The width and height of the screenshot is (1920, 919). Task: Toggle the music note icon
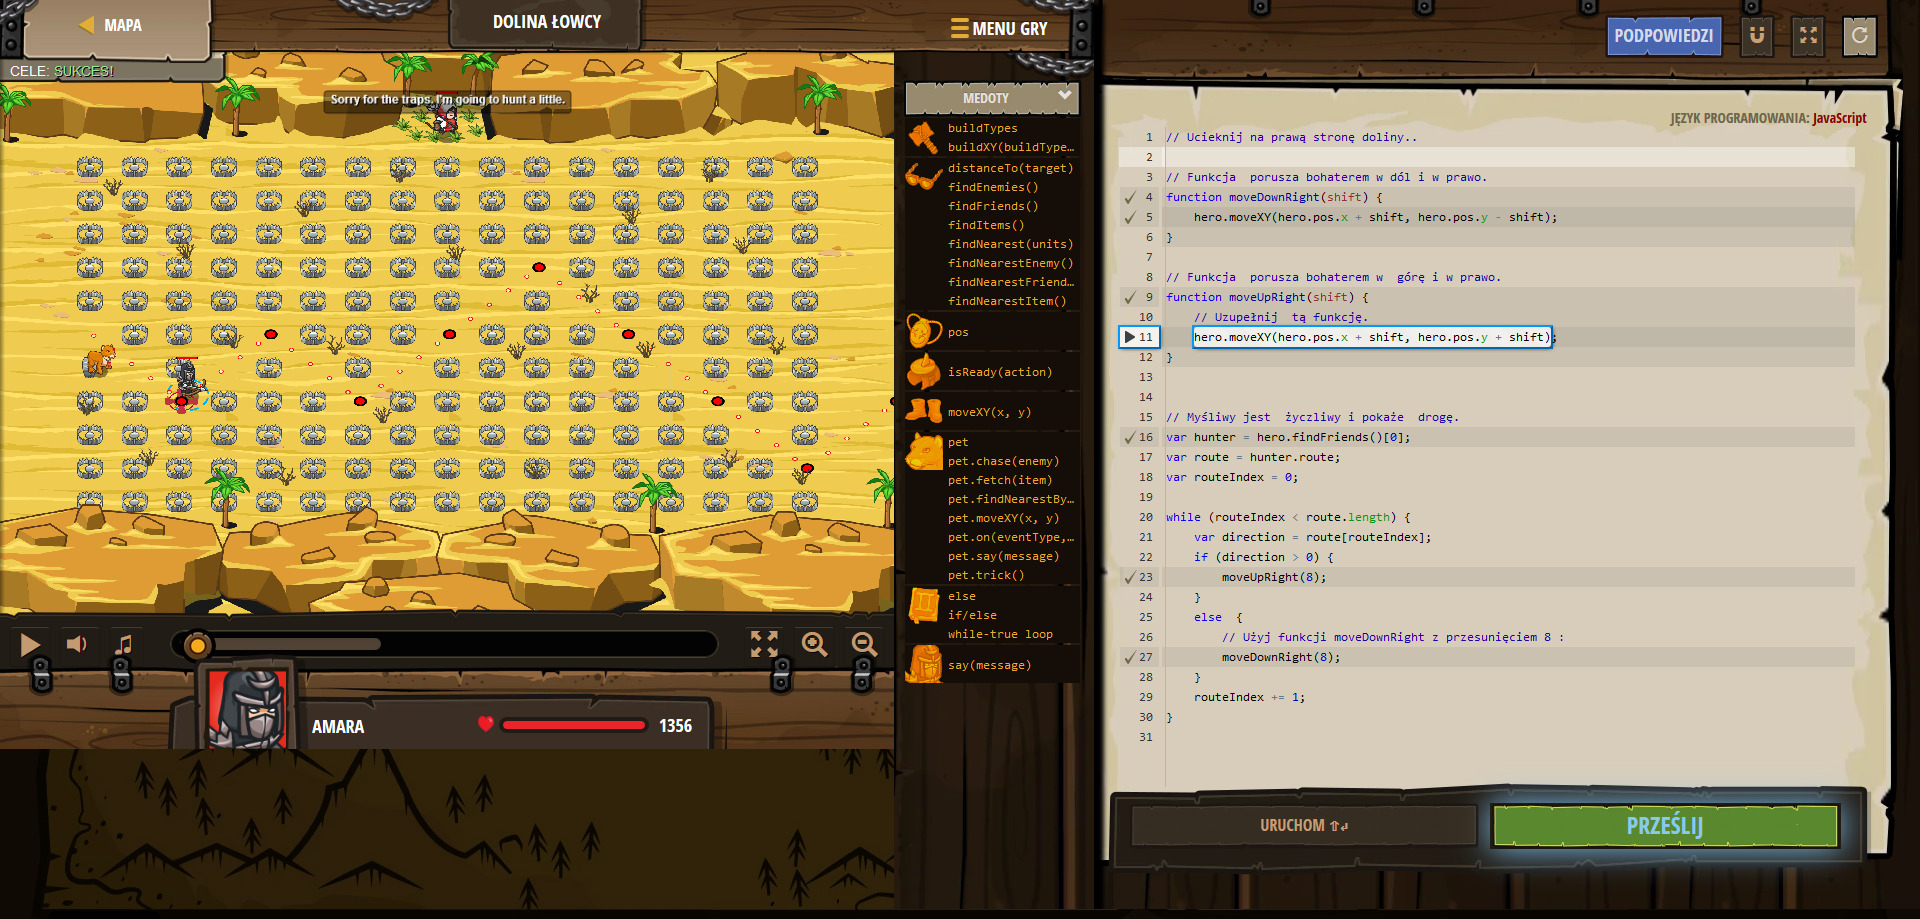123,645
